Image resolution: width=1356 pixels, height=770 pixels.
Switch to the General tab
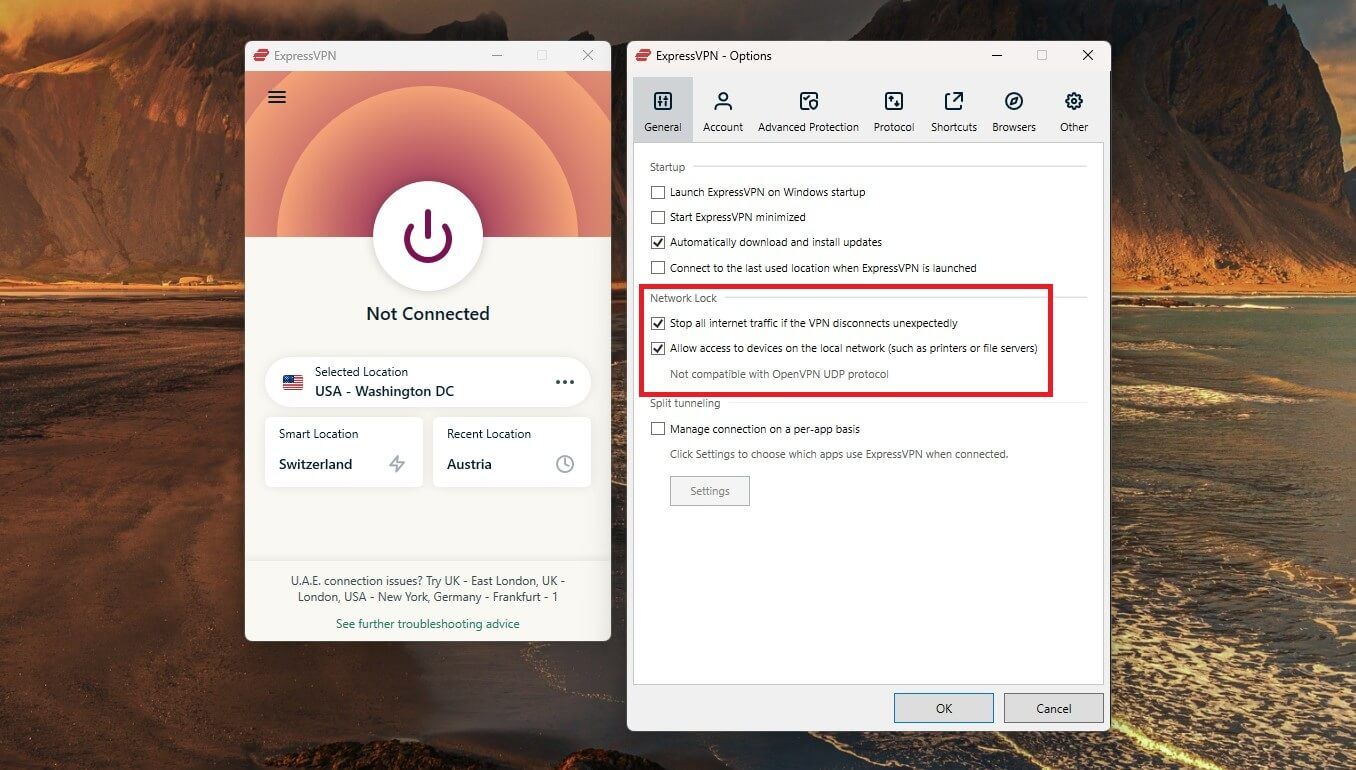tap(663, 111)
